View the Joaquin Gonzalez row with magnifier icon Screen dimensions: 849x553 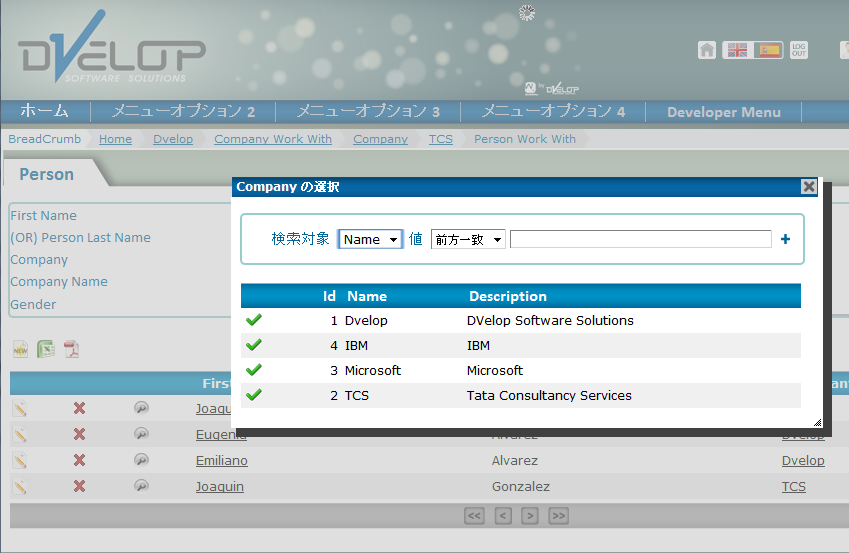141,486
